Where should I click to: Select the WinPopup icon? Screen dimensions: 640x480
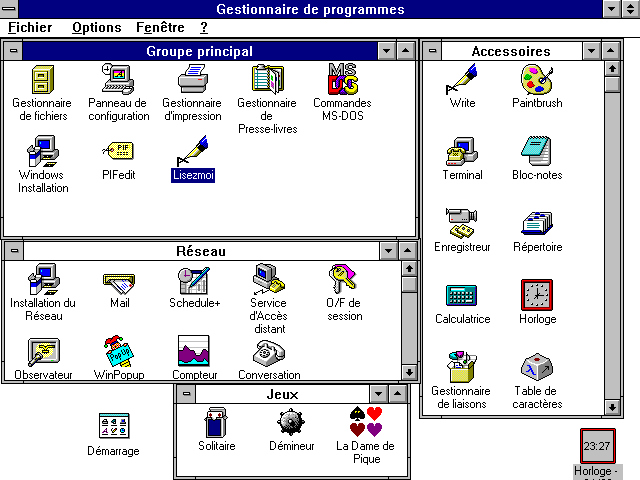(118, 351)
